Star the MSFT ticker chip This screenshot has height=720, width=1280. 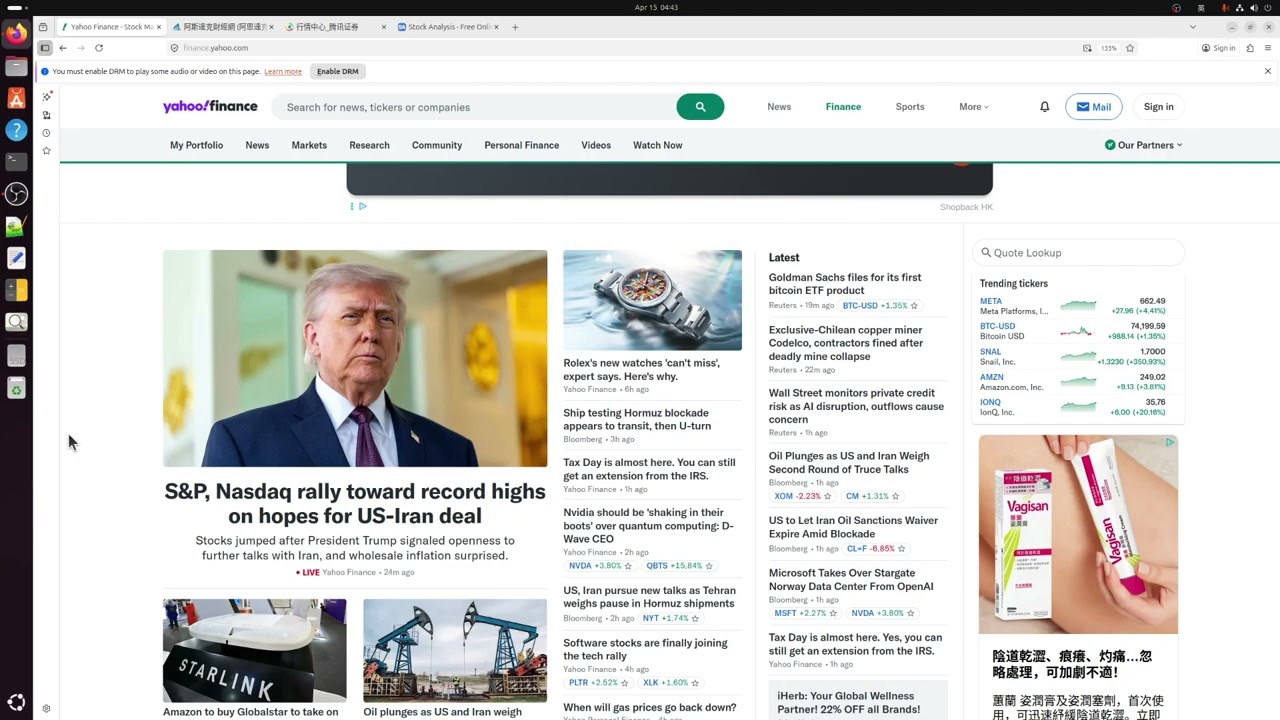[833, 613]
